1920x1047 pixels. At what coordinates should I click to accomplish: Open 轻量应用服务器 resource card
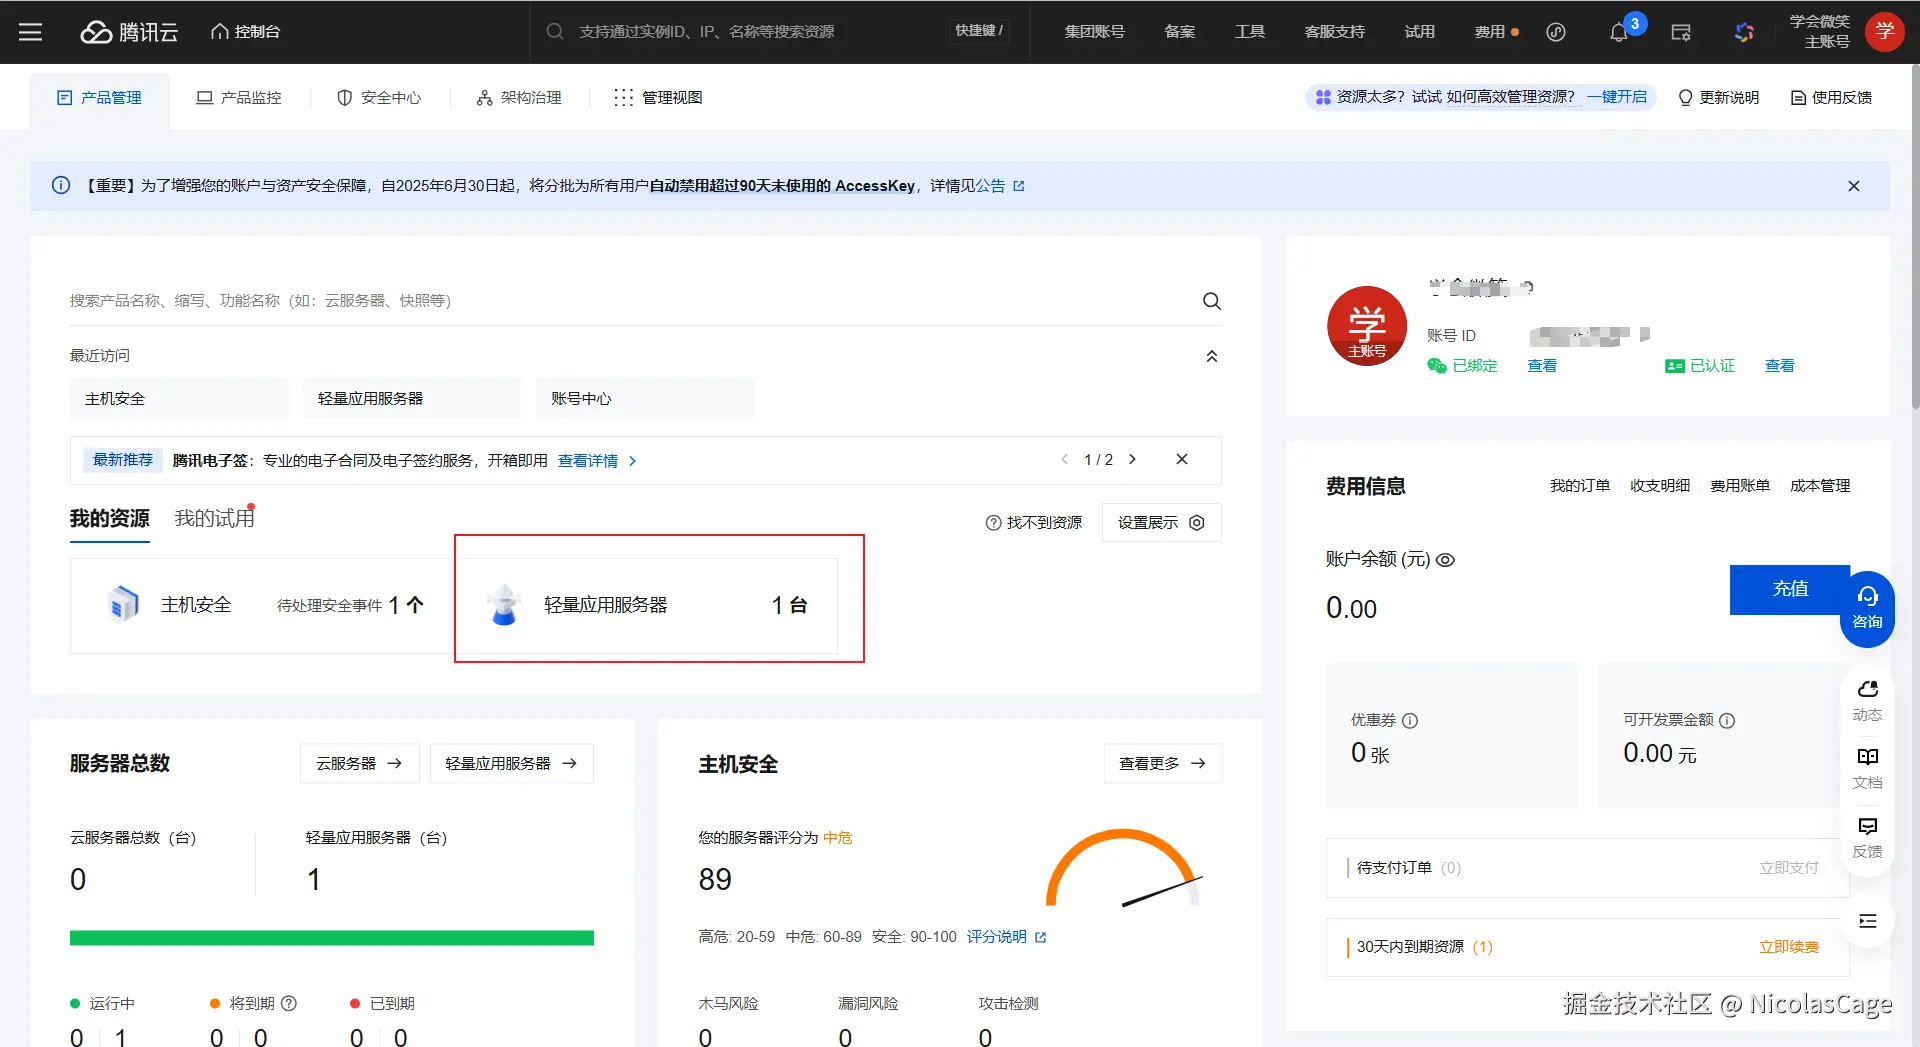tap(646, 606)
